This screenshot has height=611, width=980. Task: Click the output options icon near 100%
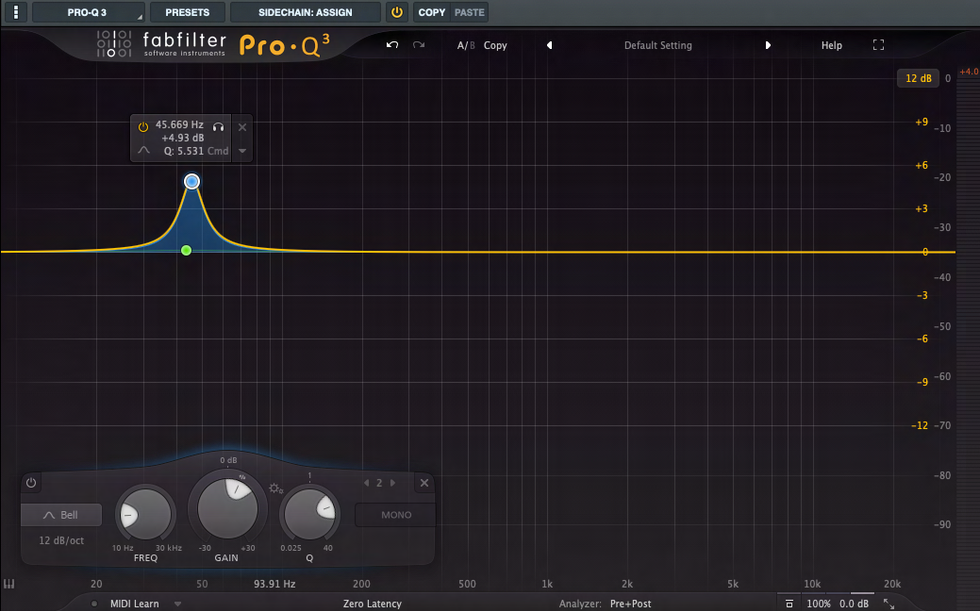pyautogui.click(x=789, y=604)
